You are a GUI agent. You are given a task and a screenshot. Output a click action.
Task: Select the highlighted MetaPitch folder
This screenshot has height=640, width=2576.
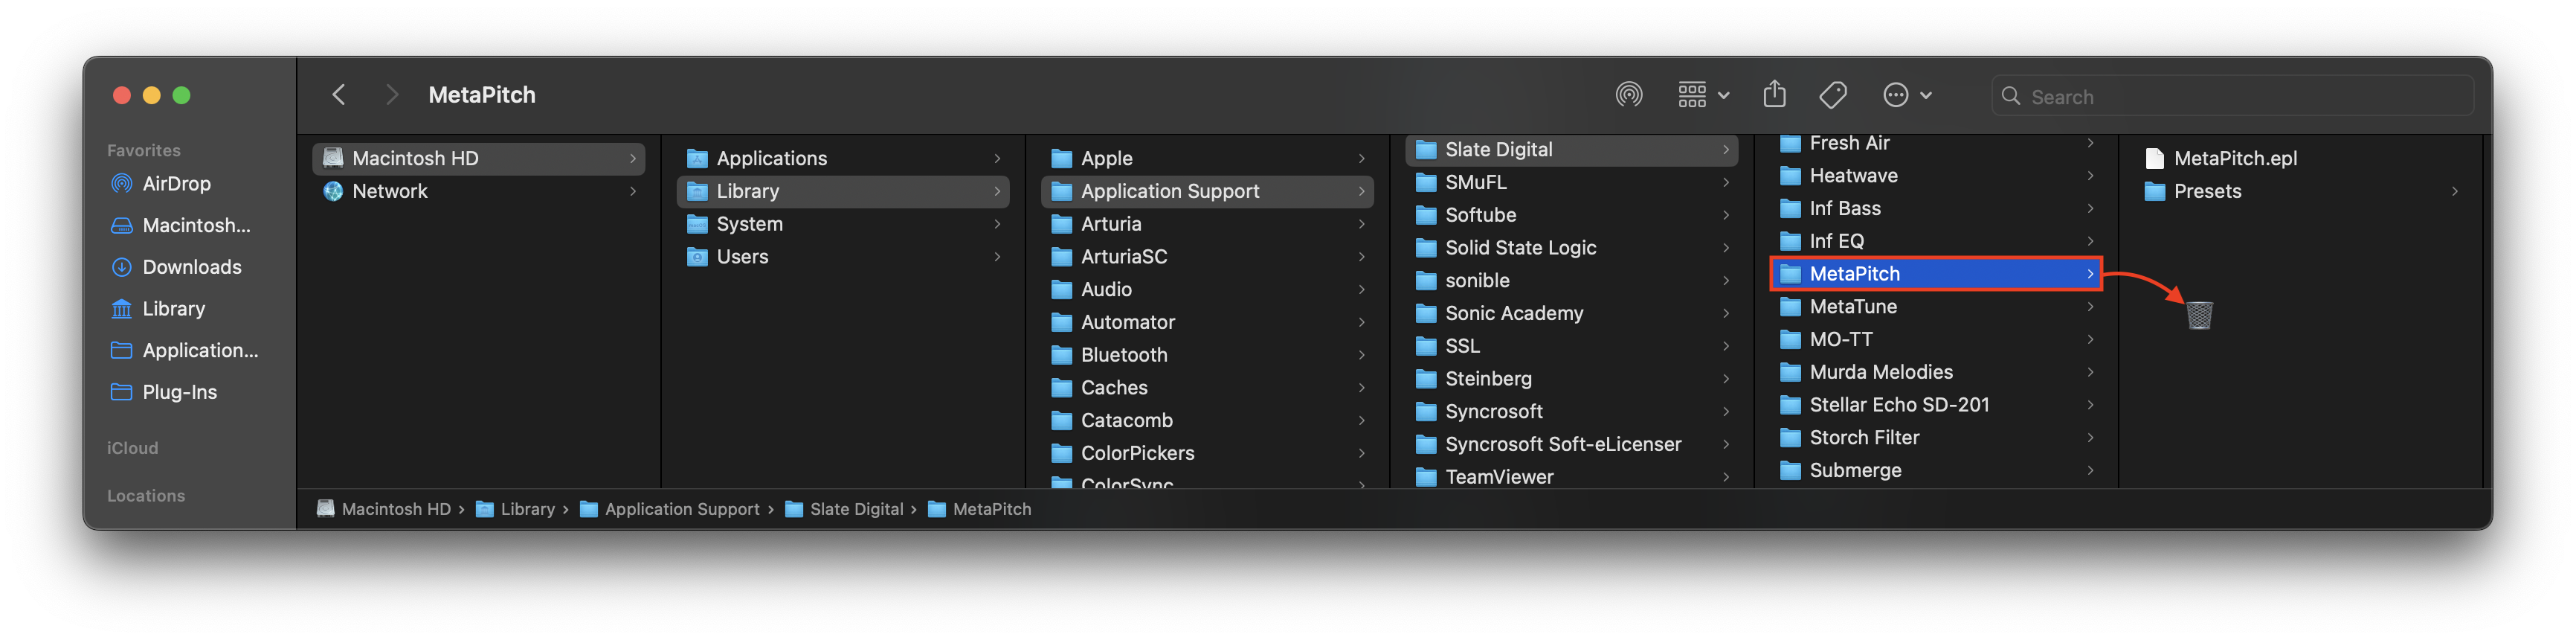[x=1934, y=274]
